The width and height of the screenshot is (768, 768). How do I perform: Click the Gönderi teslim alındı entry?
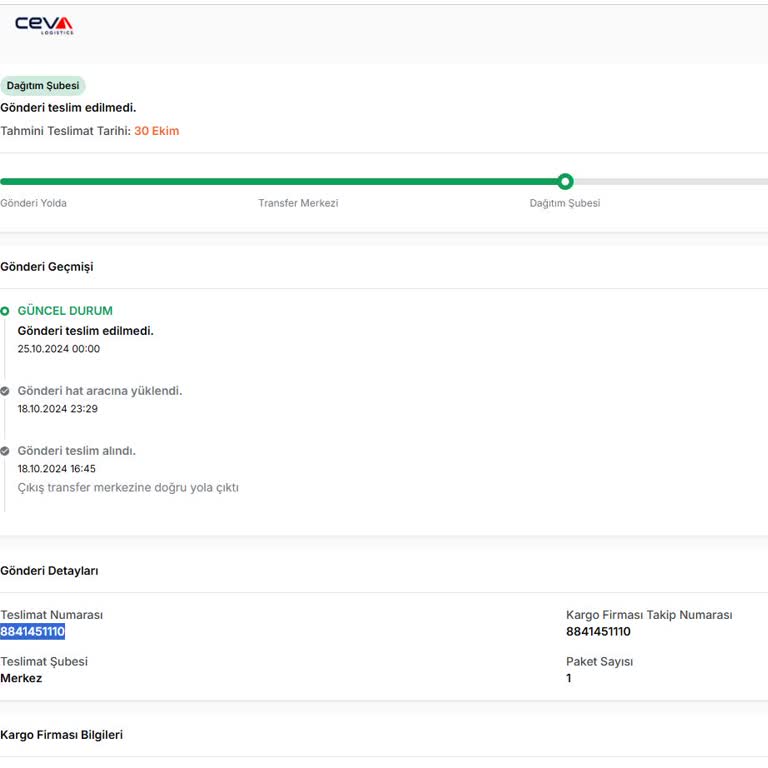pos(77,451)
